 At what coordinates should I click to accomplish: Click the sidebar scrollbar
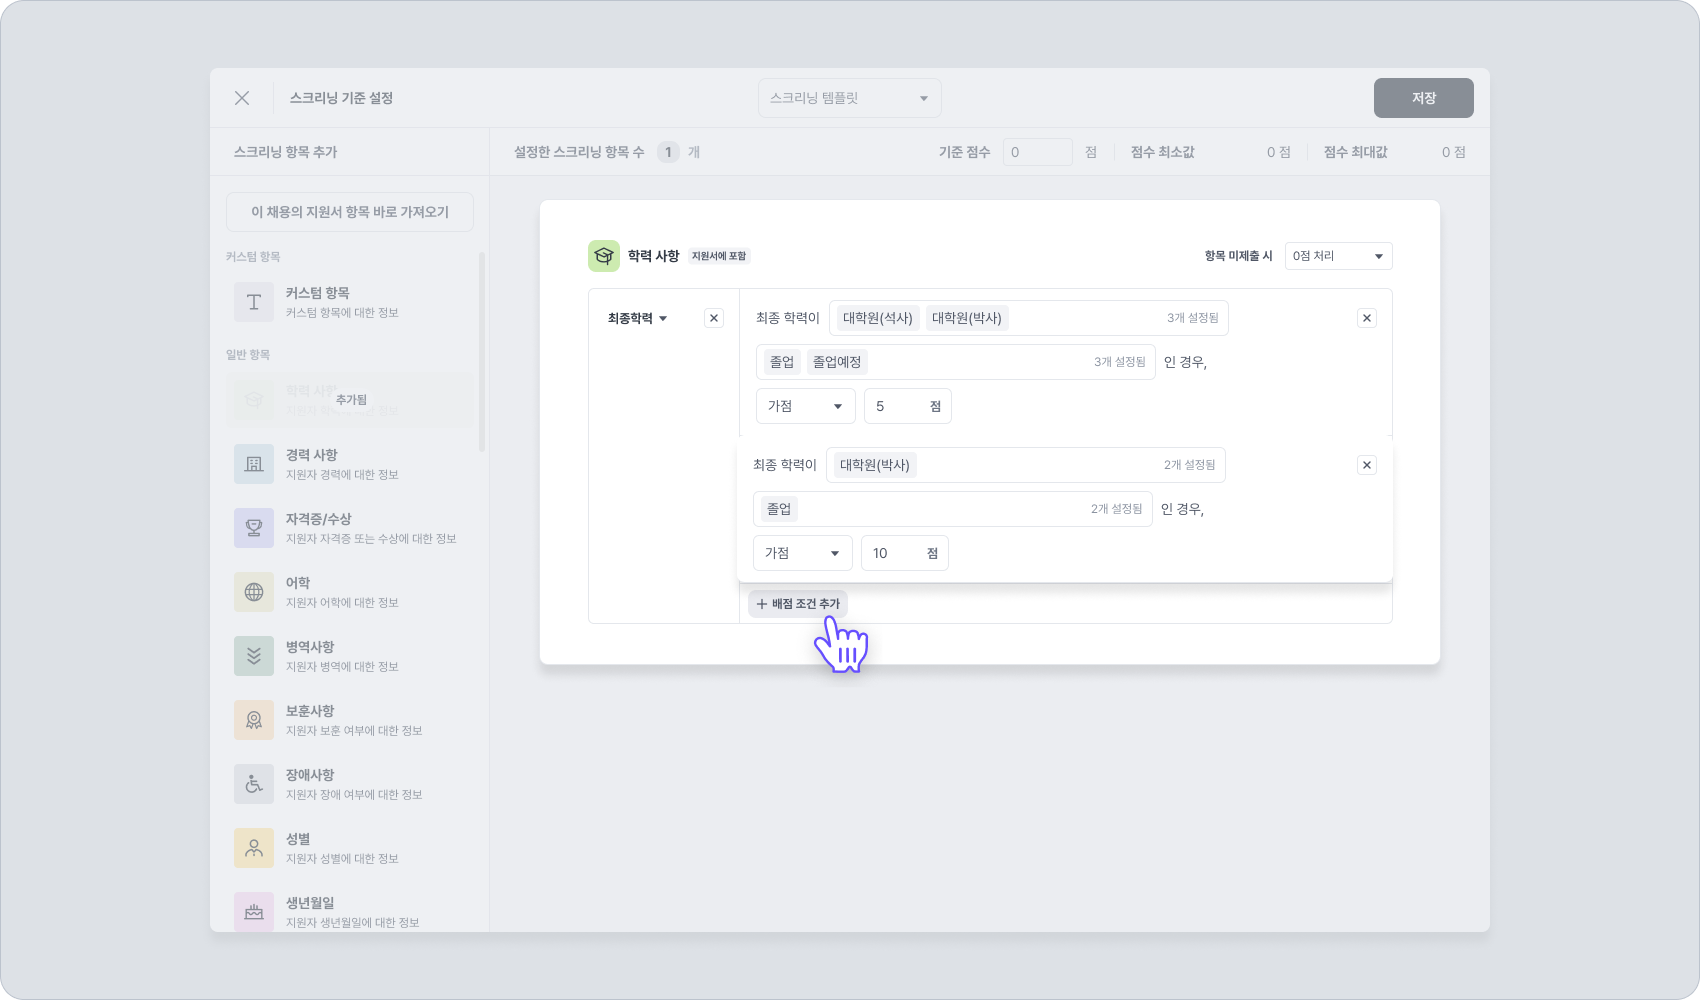click(x=482, y=352)
